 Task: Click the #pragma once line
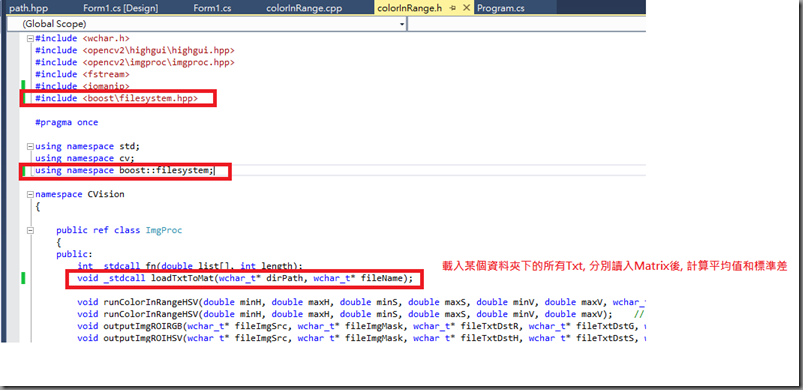tap(66, 122)
